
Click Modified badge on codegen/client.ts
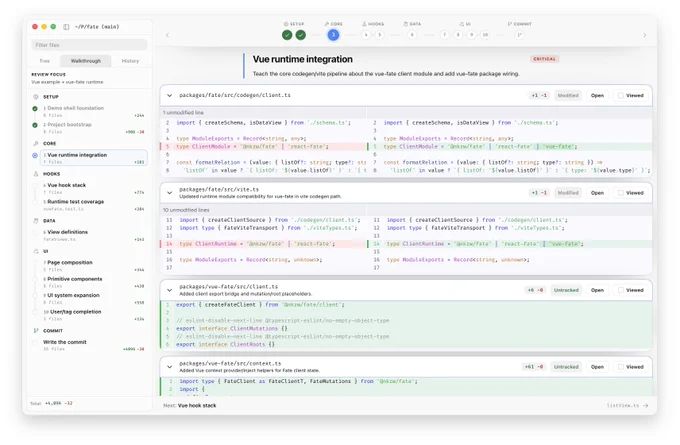click(x=568, y=95)
